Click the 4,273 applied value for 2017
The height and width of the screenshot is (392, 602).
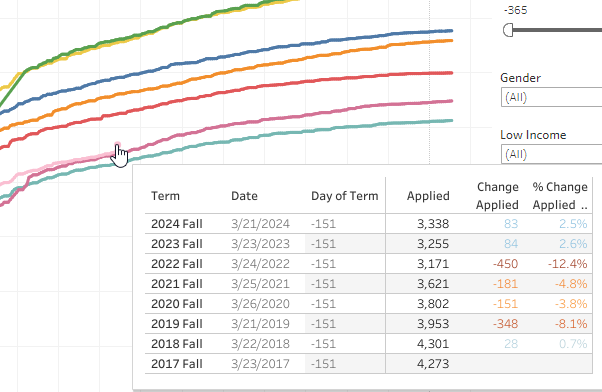[433, 364]
